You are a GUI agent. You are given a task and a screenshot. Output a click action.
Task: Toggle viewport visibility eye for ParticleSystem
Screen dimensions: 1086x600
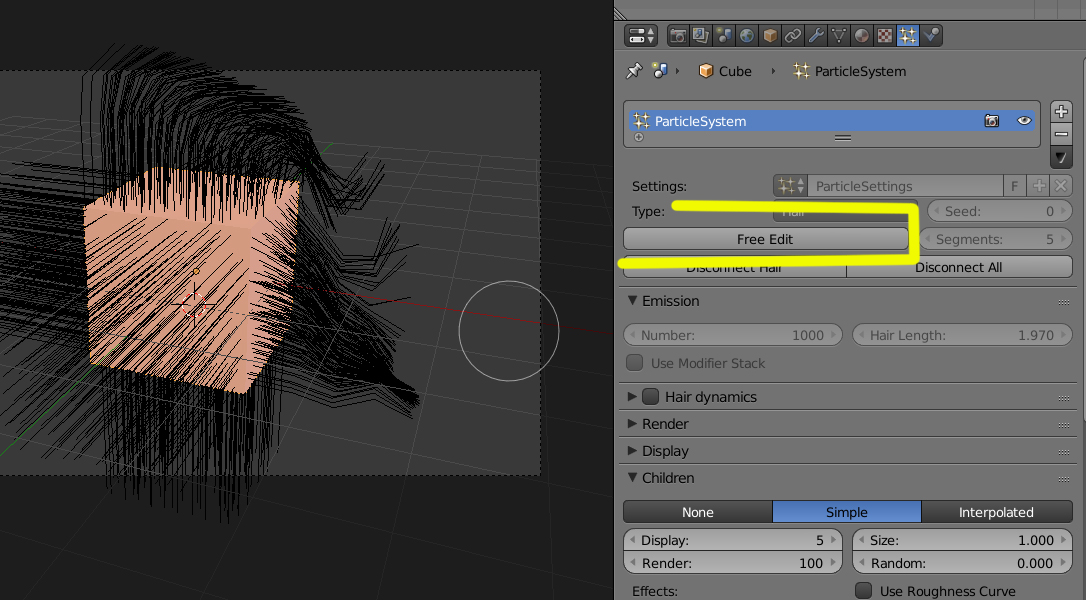pyautogui.click(x=1024, y=120)
